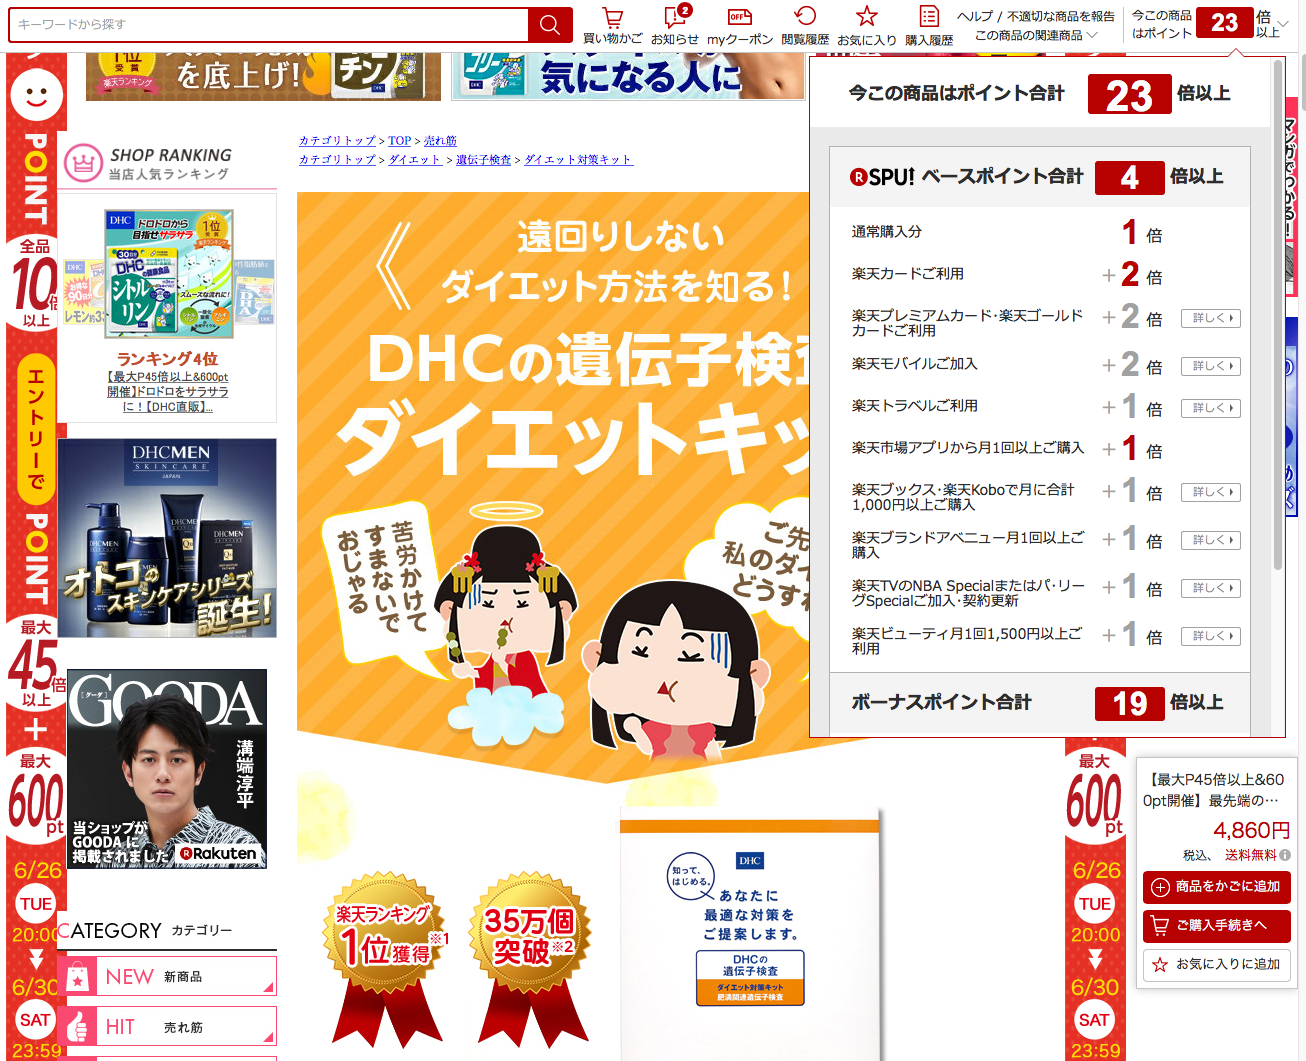Open GOODA magazine banner

pyautogui.click(x=167, y=768)
